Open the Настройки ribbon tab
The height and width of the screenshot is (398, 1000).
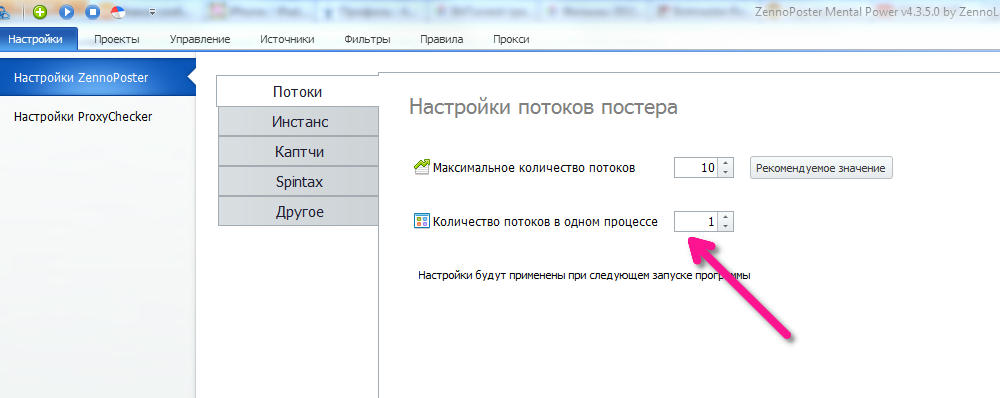[39, 39]
